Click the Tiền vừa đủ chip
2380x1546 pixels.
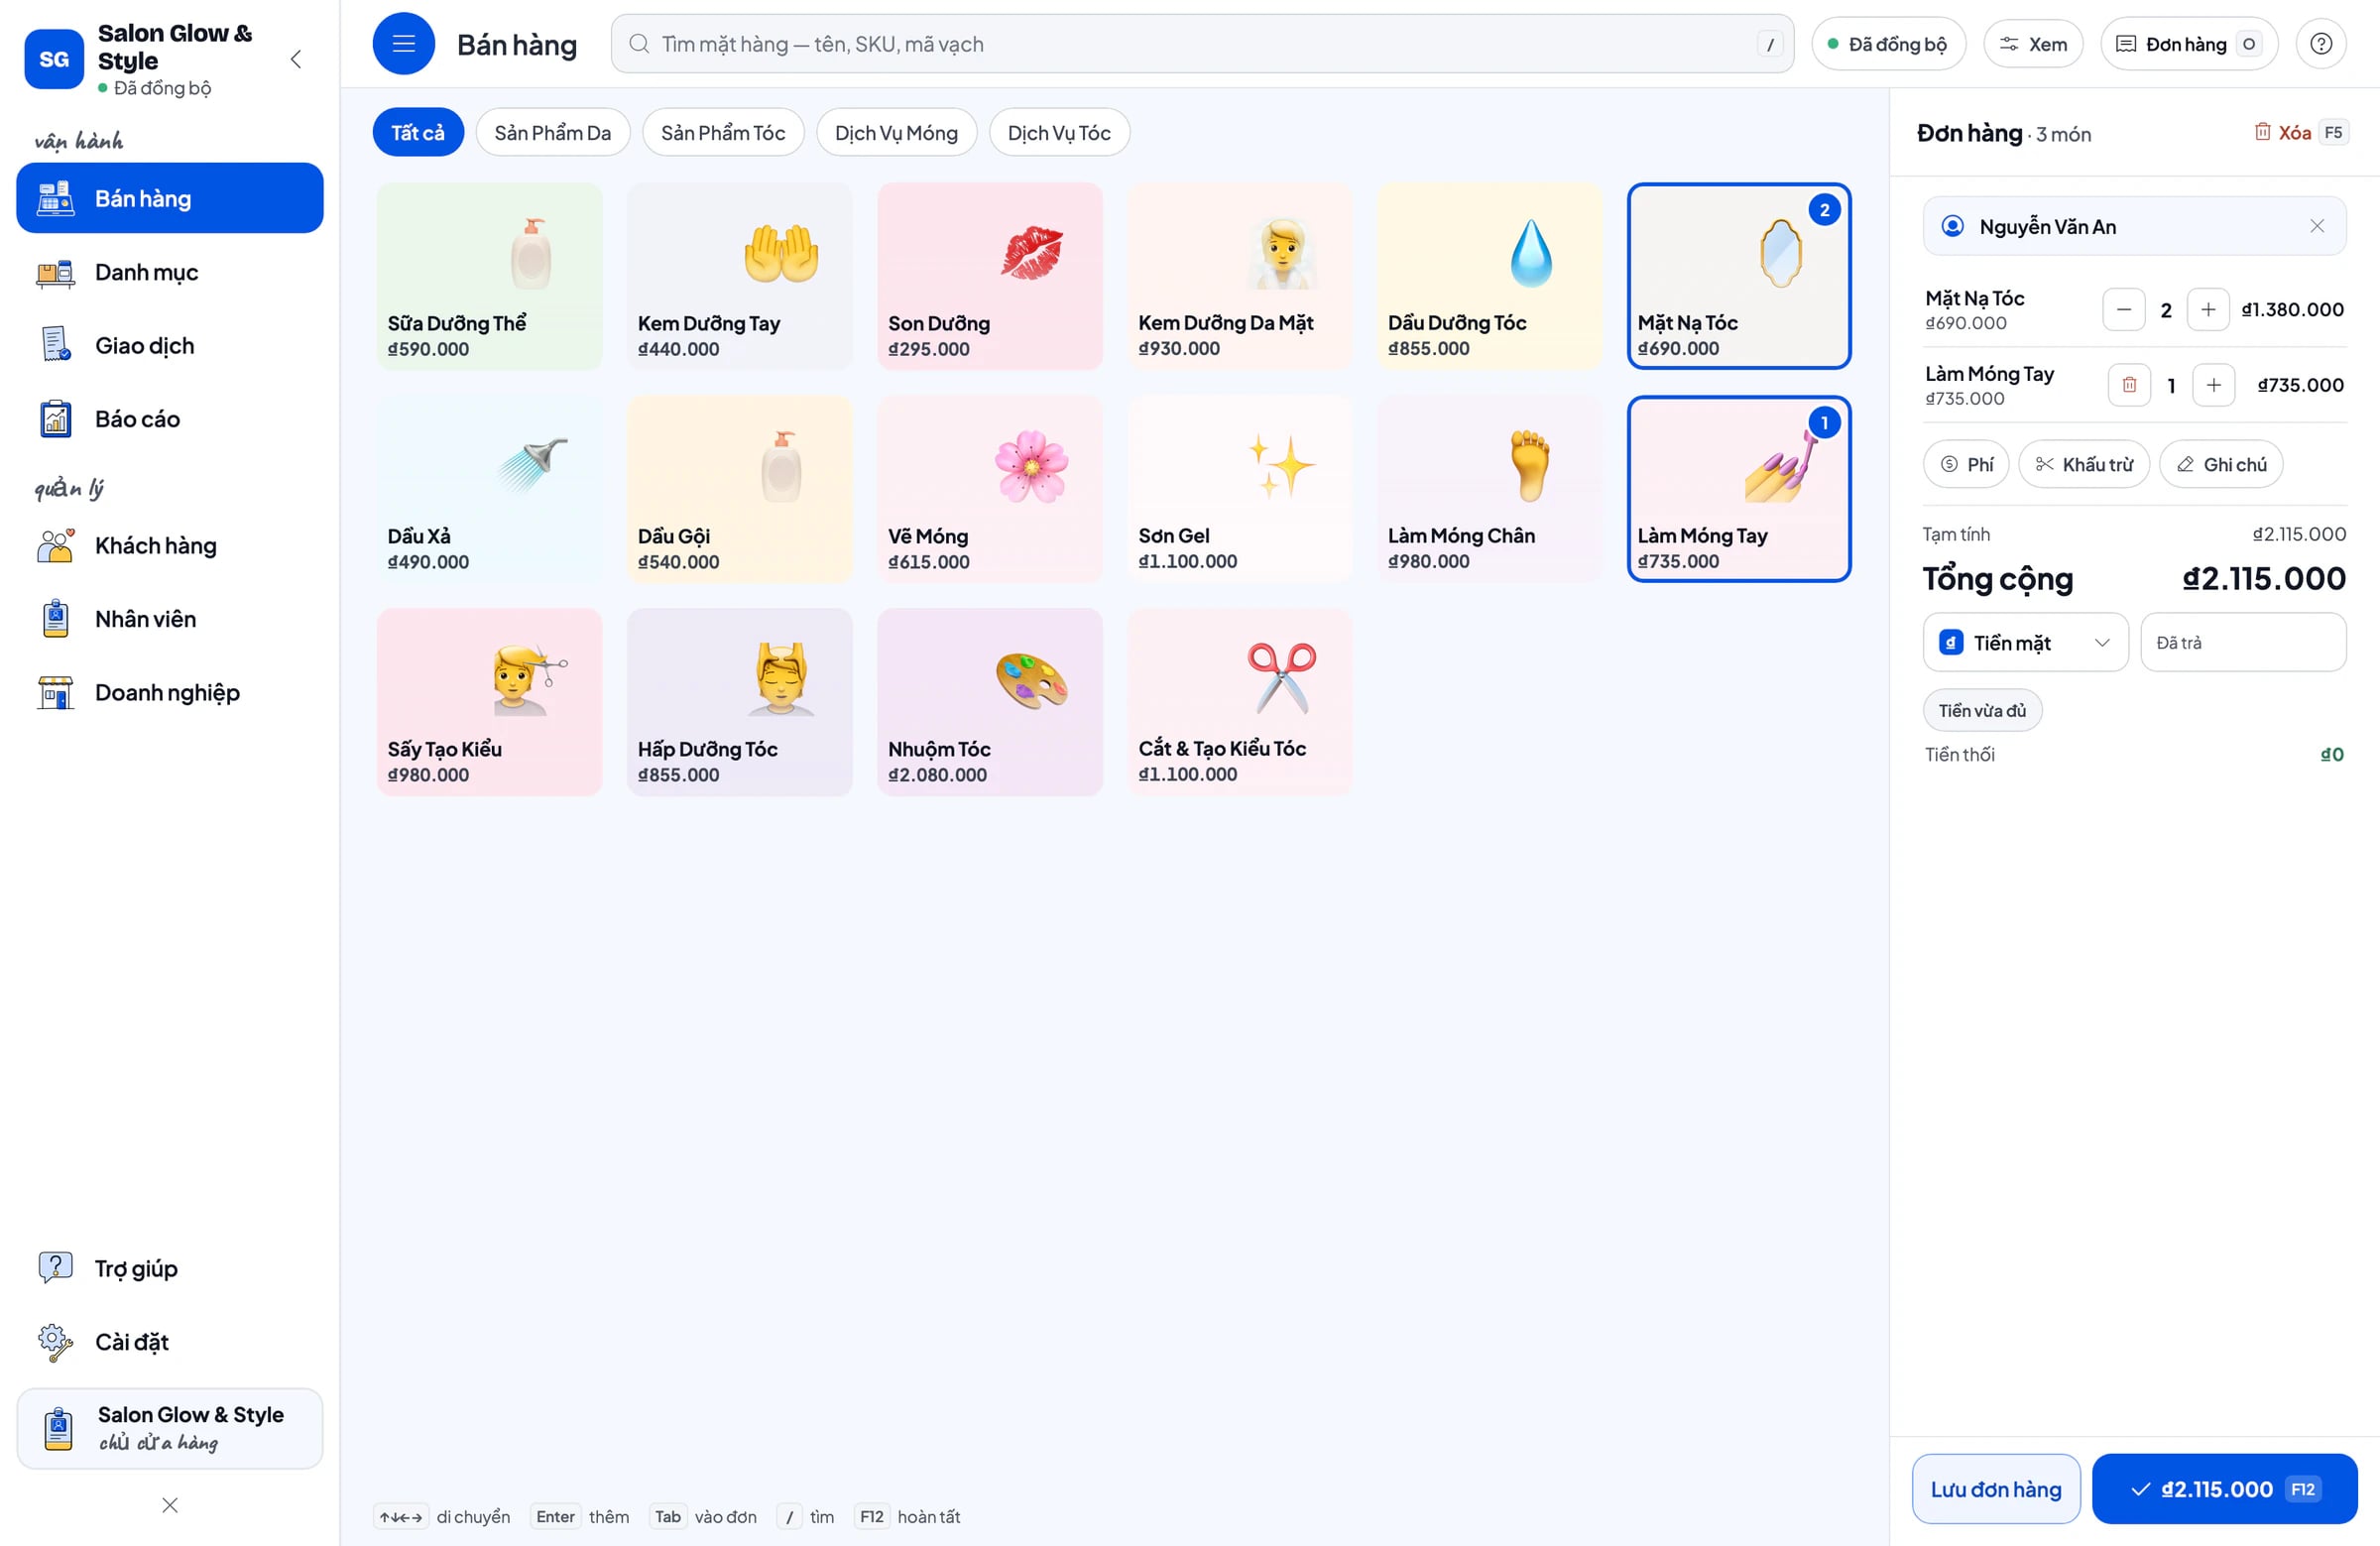point(1982,710)
